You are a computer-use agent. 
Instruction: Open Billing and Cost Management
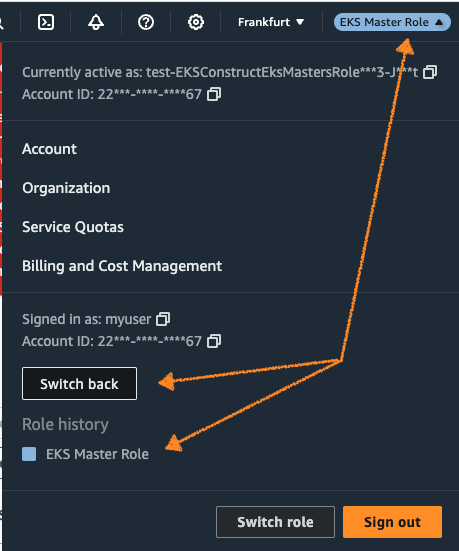point(122,266)
